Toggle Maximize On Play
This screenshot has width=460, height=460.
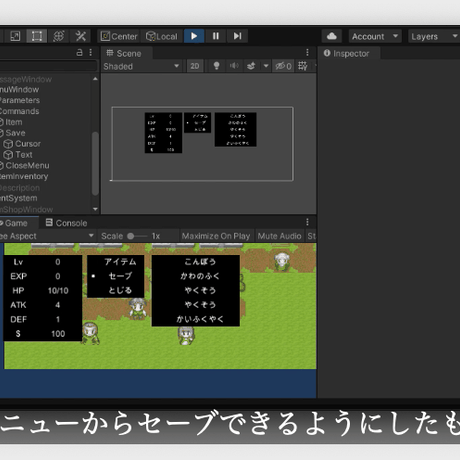216,236
